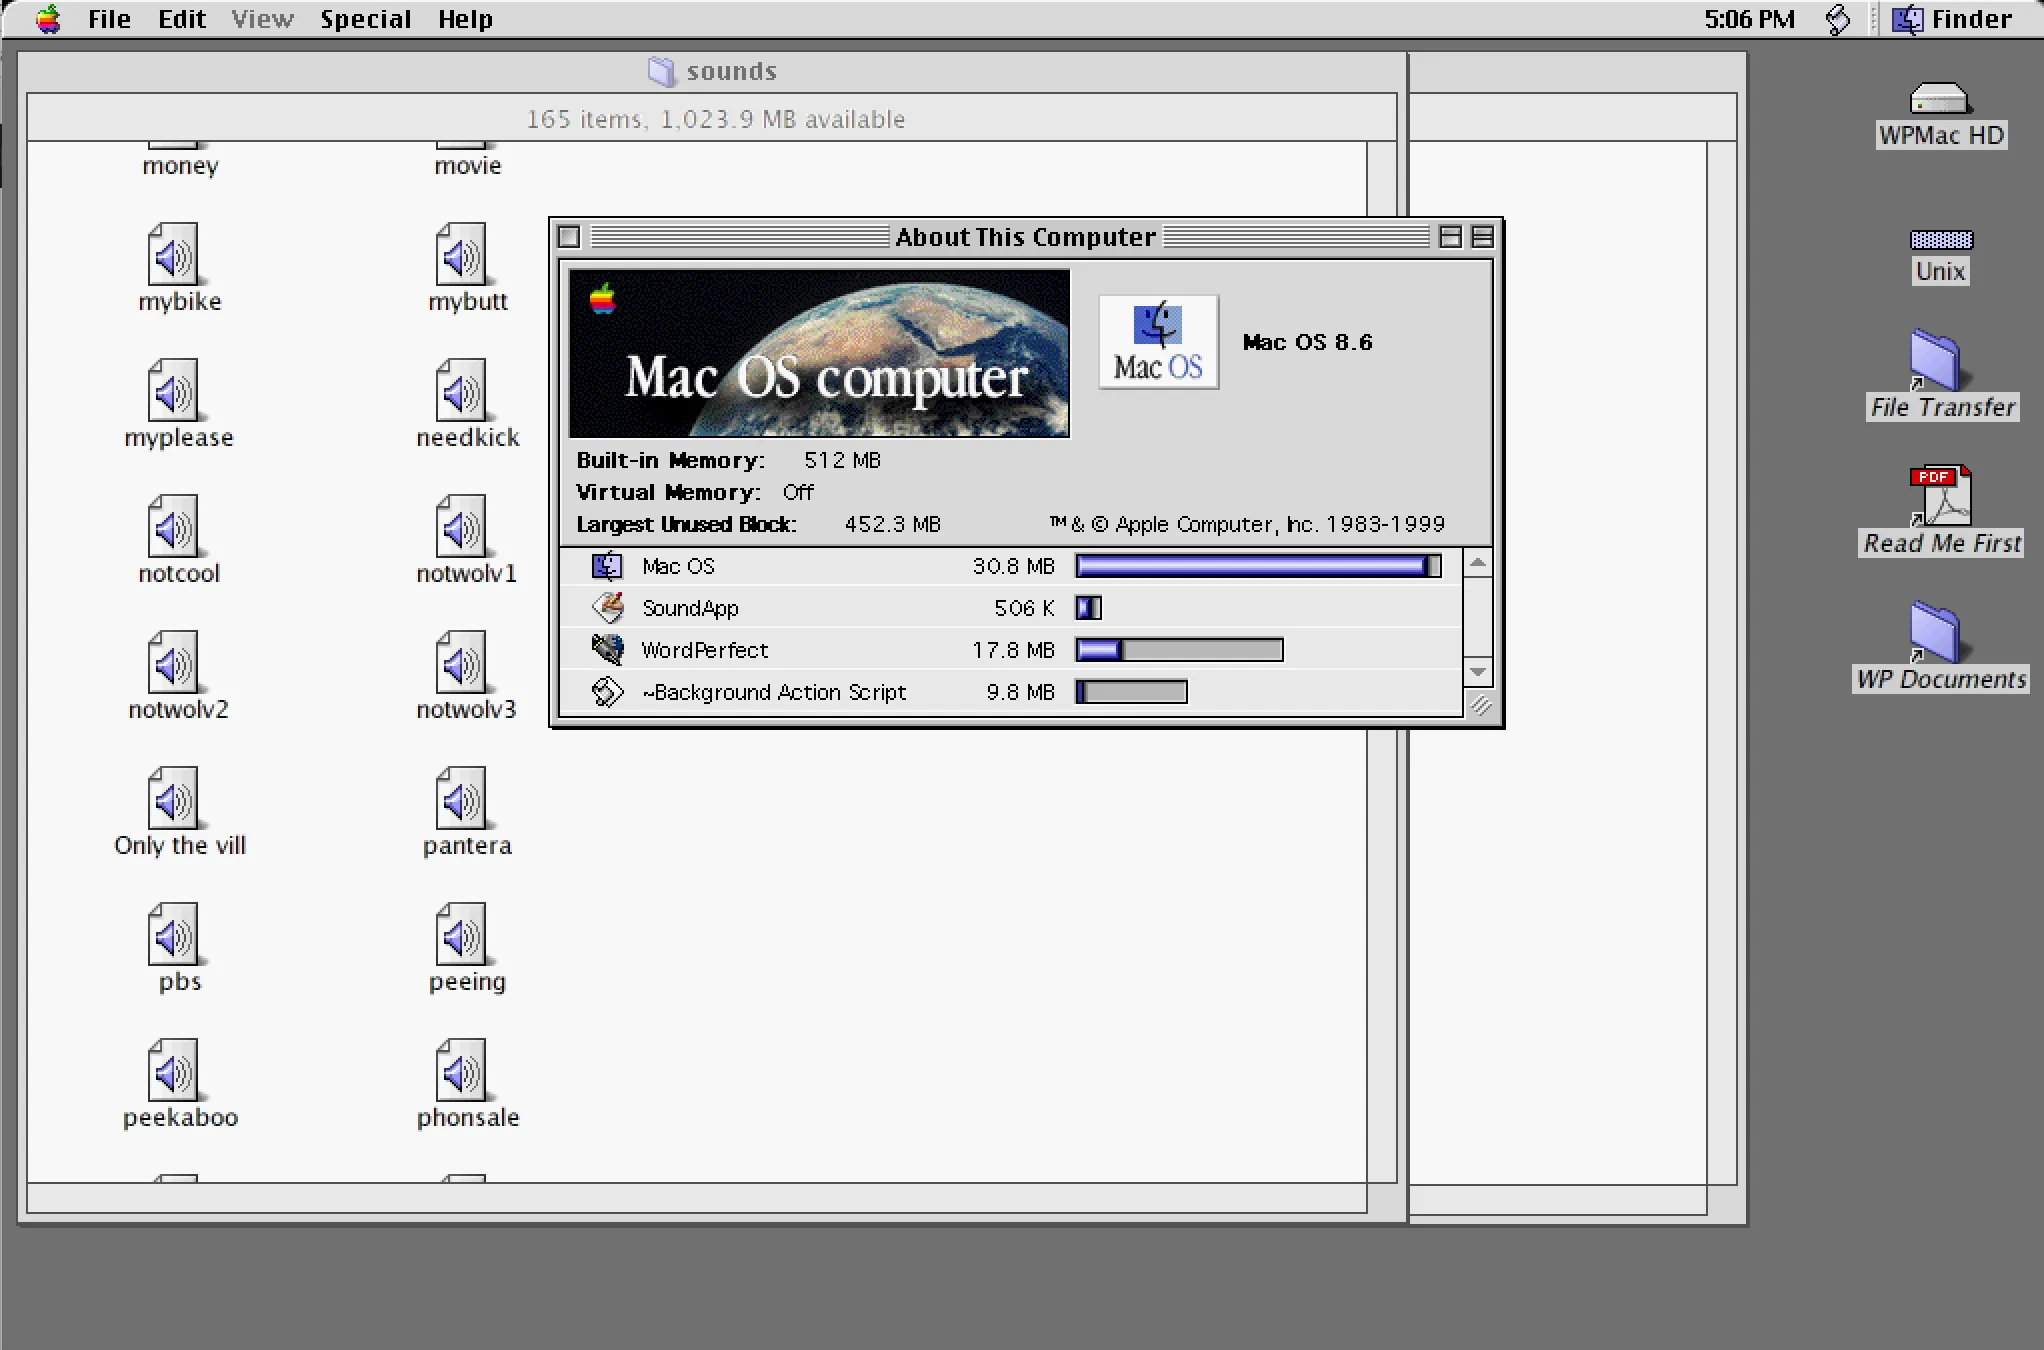Click the pantera sound file icon
The image size is (2044, 1350).
(461, 798)
